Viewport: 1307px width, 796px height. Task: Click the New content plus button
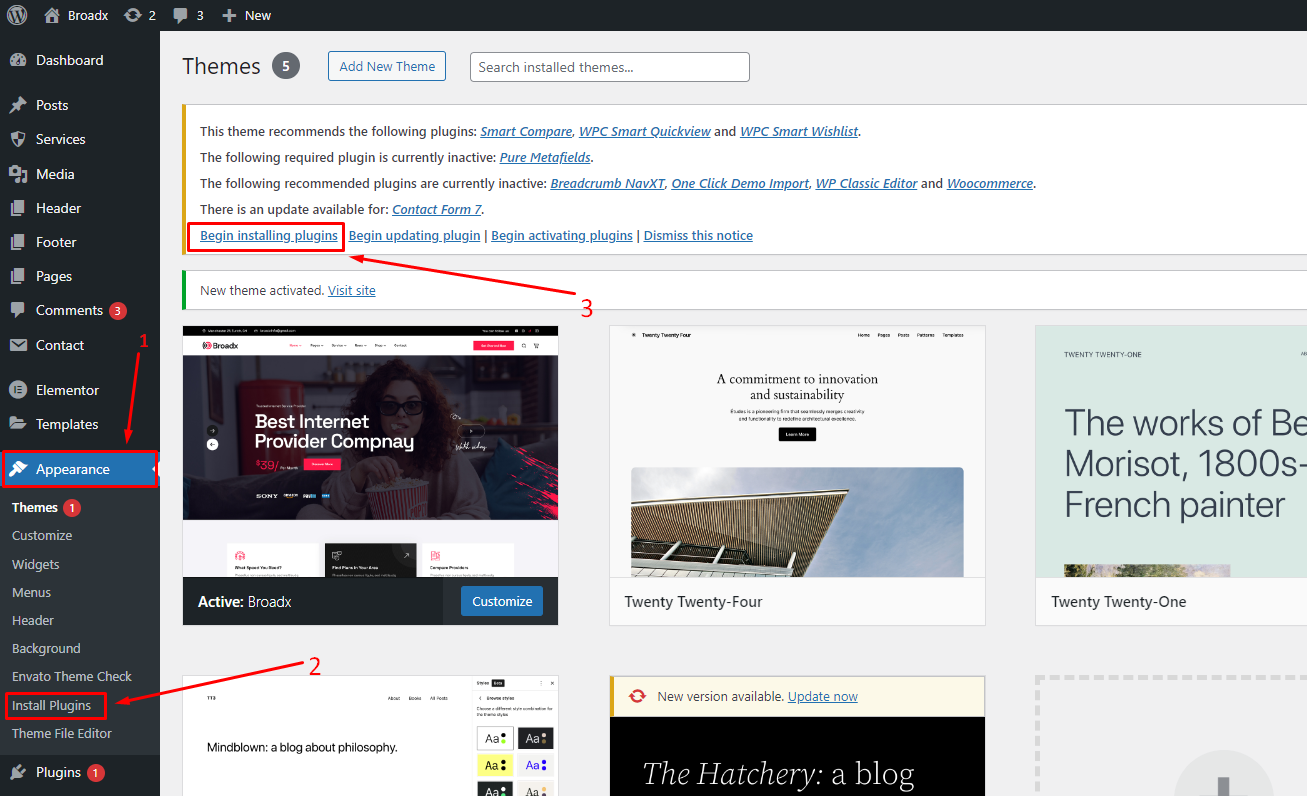tap(246, 15)
